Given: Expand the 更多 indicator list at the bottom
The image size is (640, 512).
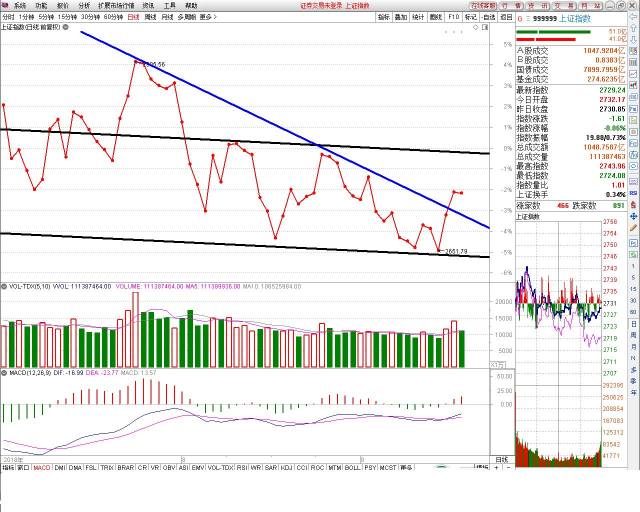Looking at the screenshot, I should point(406,467).
